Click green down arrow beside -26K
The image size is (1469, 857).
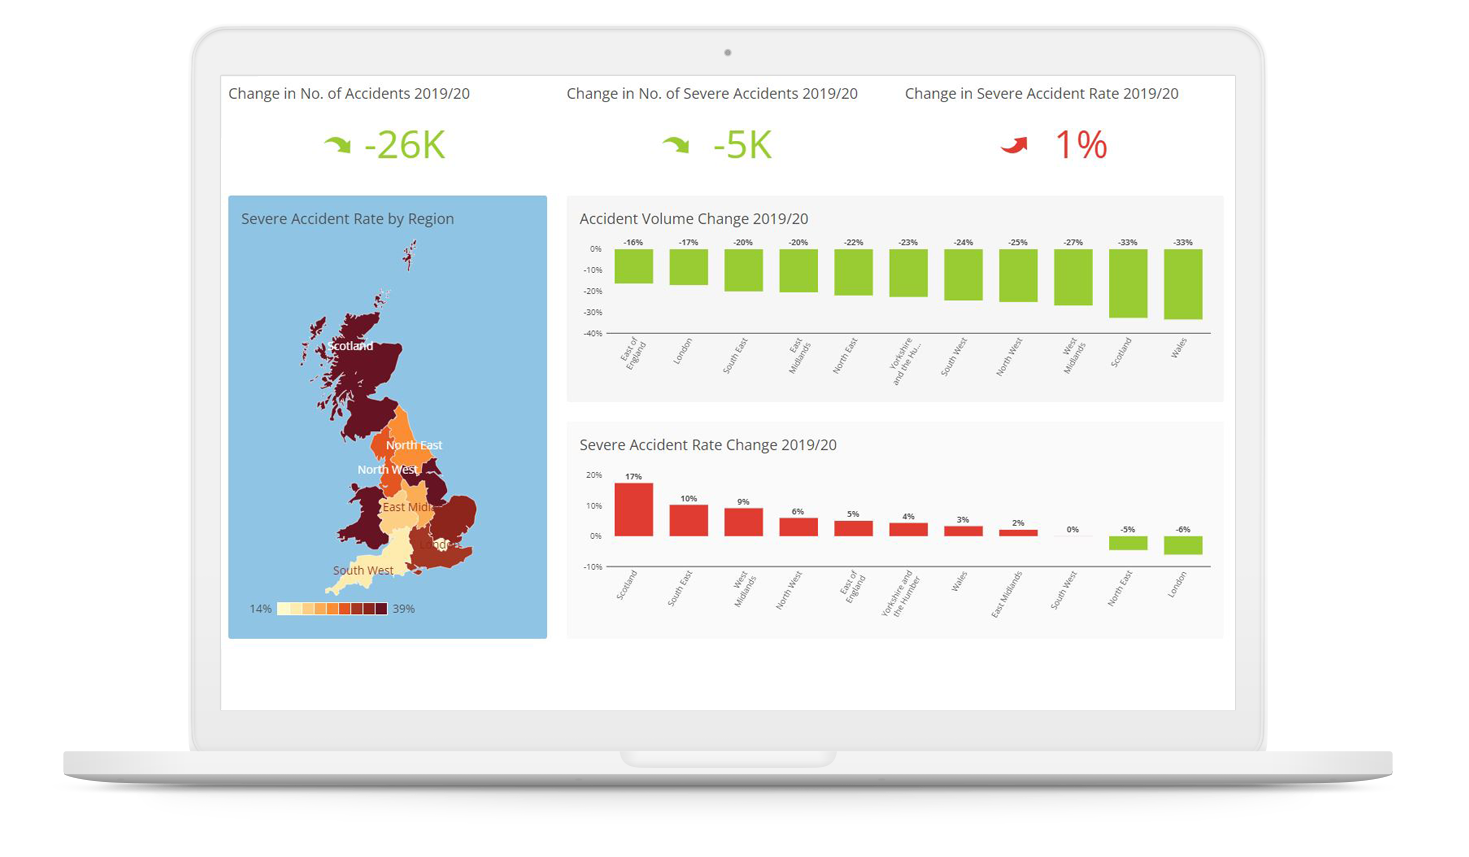[338, 145]
